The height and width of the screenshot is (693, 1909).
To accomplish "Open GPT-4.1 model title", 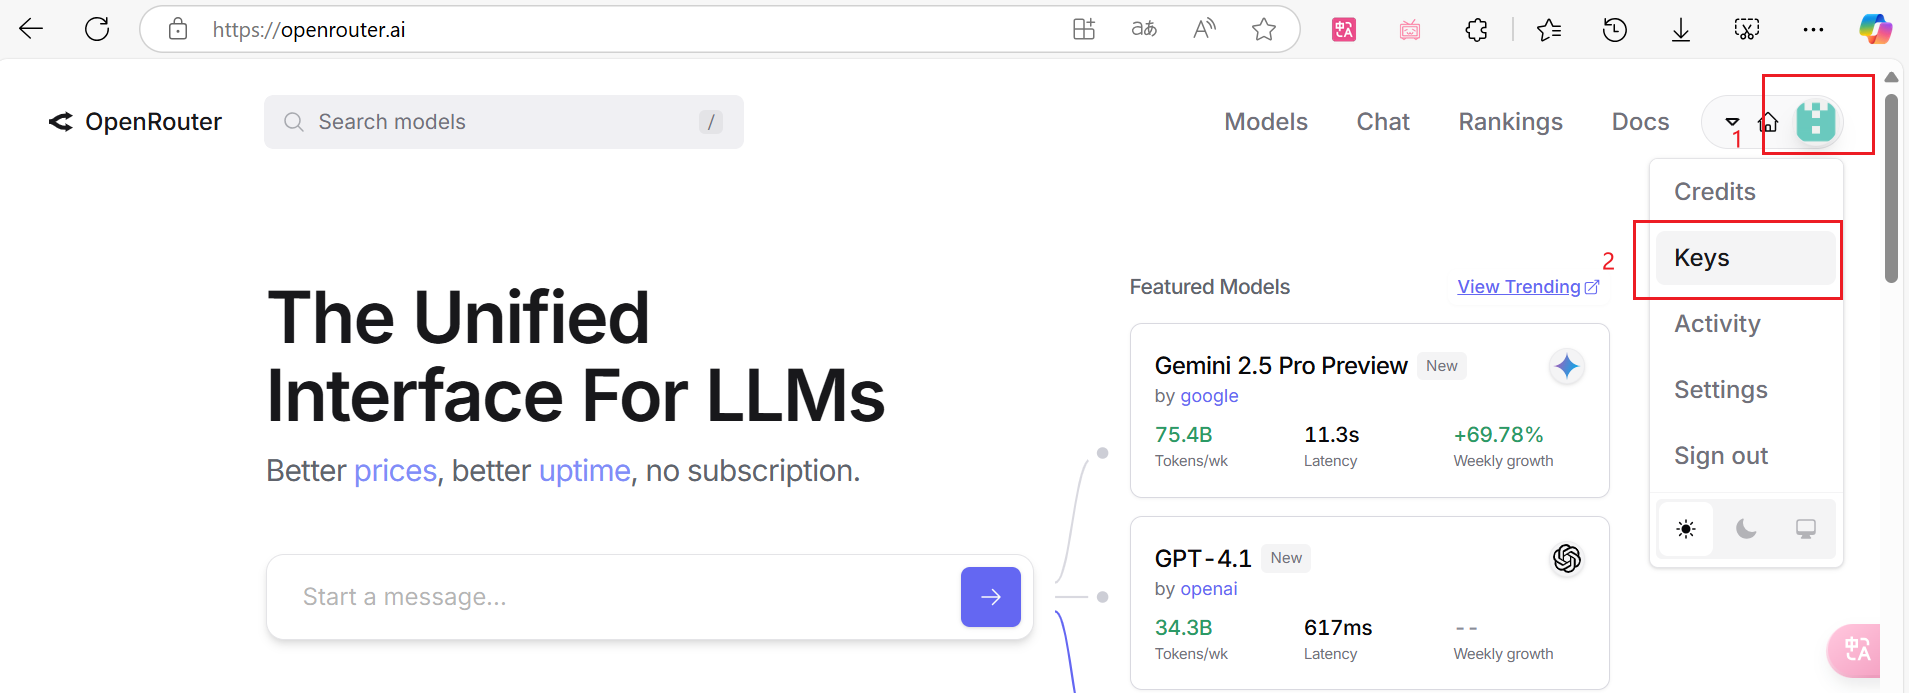I will point(1203,559).
